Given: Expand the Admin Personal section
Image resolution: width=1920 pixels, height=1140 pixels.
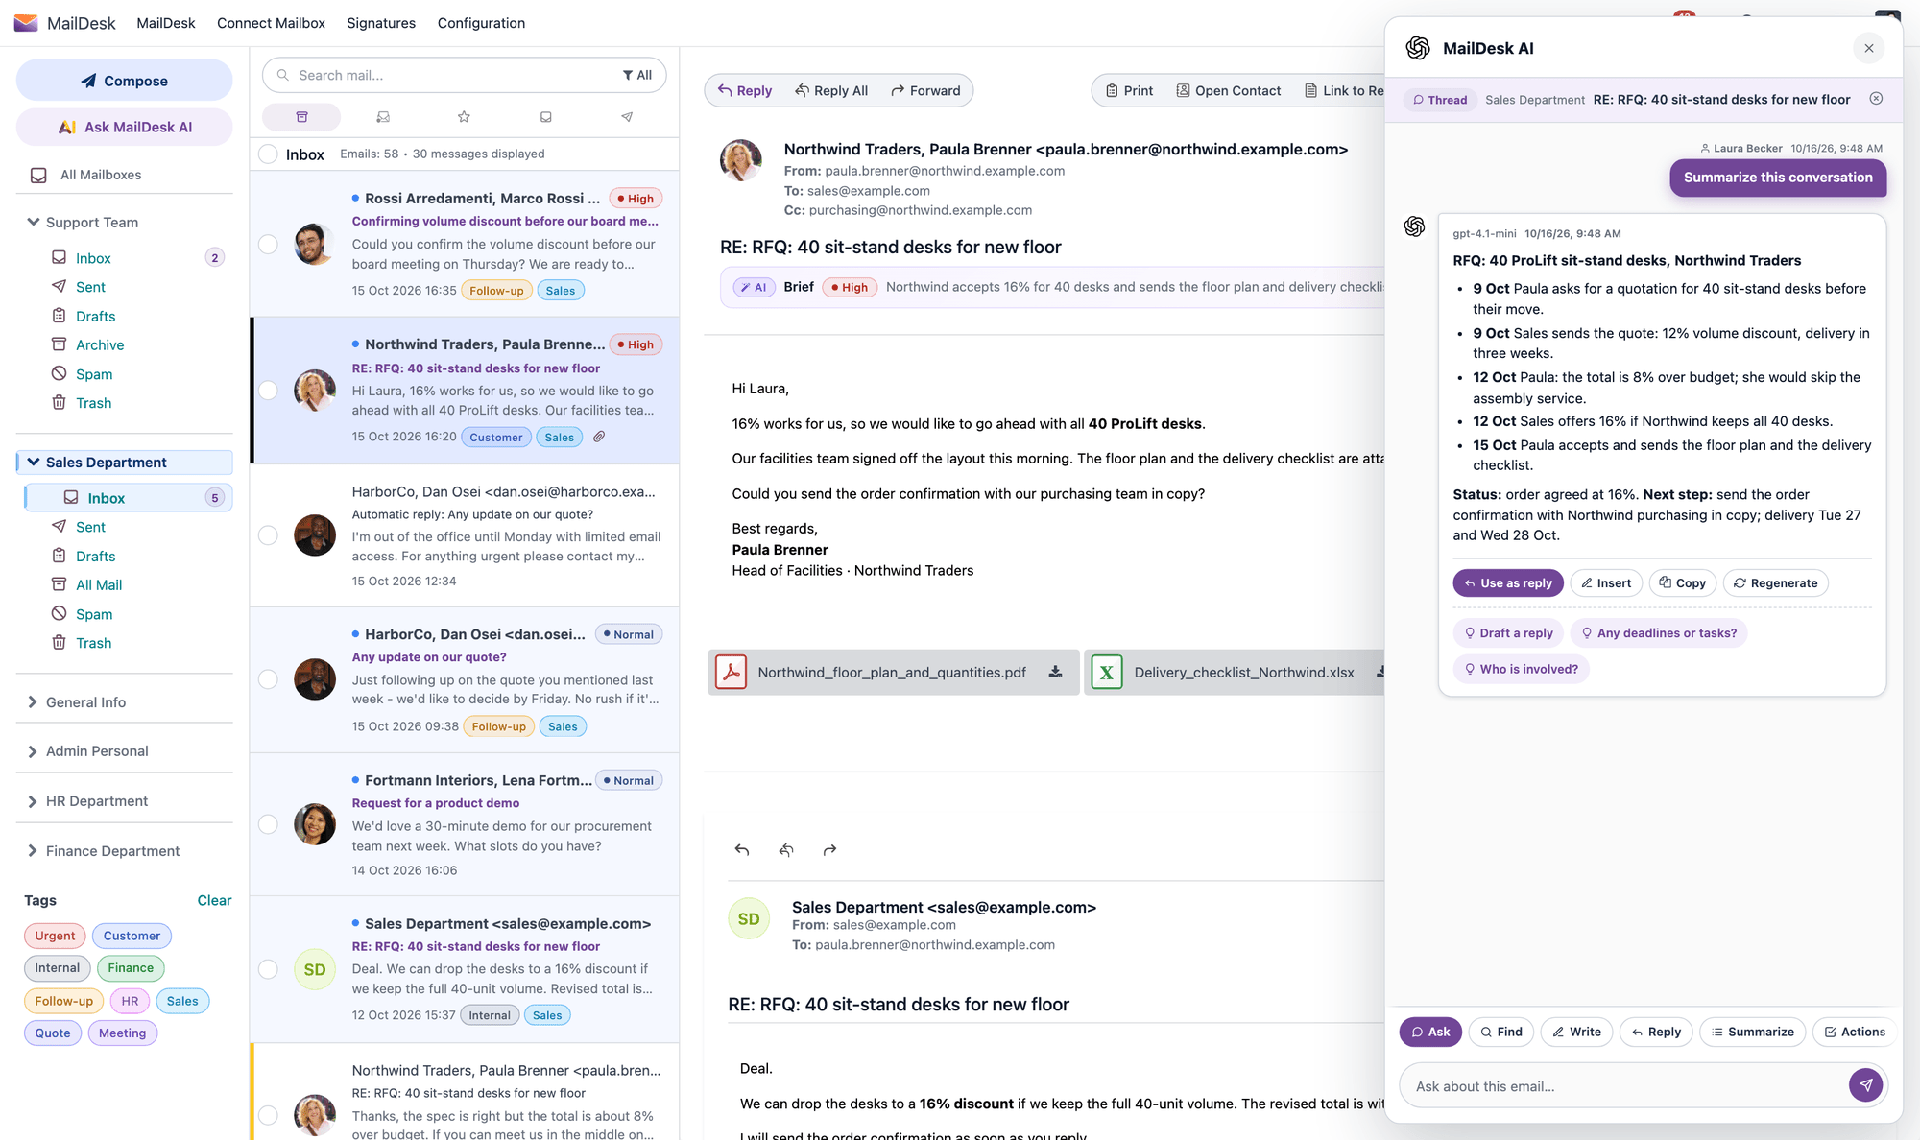Looking at the screenshot, I should click(x=33, y=751).
